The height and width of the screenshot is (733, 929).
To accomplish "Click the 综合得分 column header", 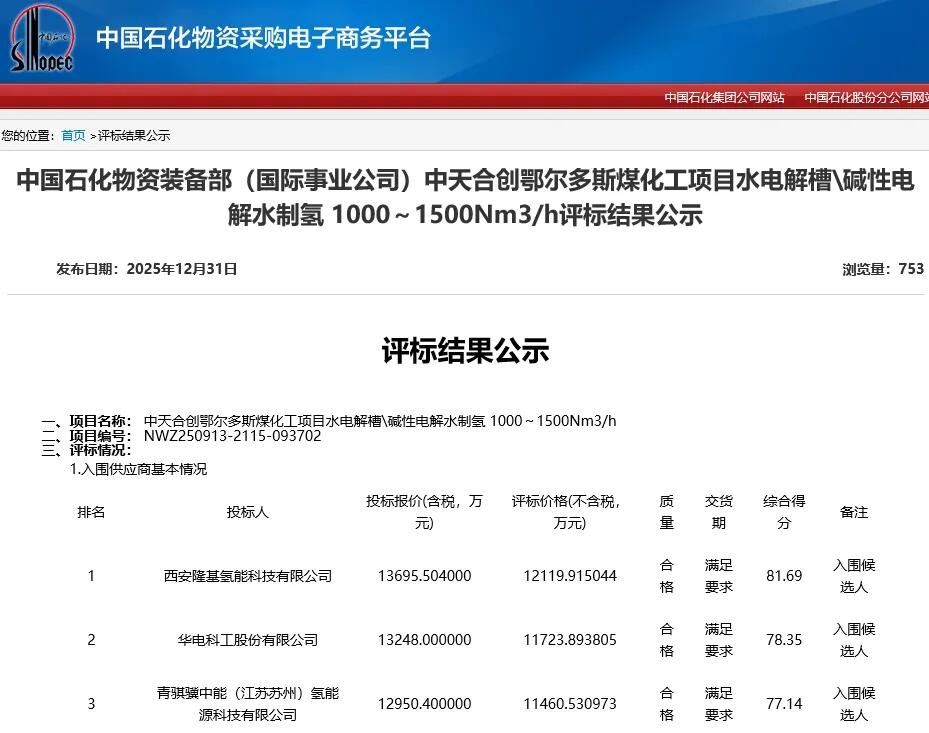I will point(784,512).
